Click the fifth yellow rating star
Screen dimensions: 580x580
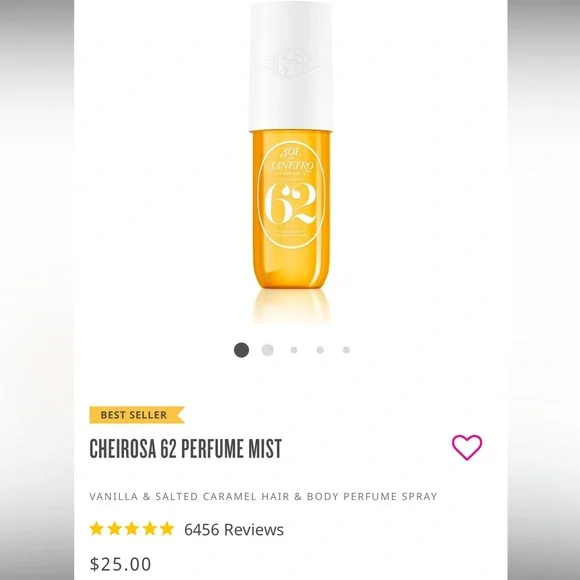pyautogui.click(x=167, y=529)
